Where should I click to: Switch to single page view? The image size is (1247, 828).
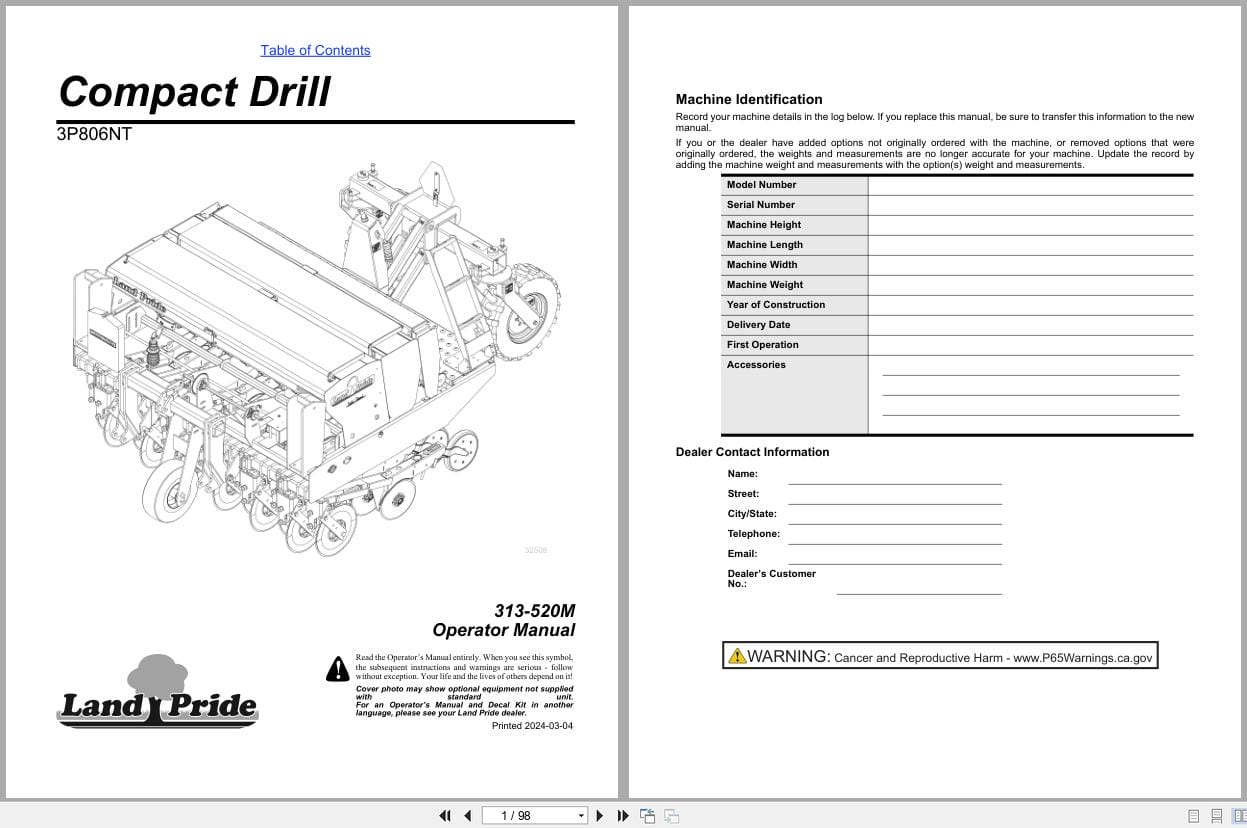pyautogui.click(x=1193, y=816)
